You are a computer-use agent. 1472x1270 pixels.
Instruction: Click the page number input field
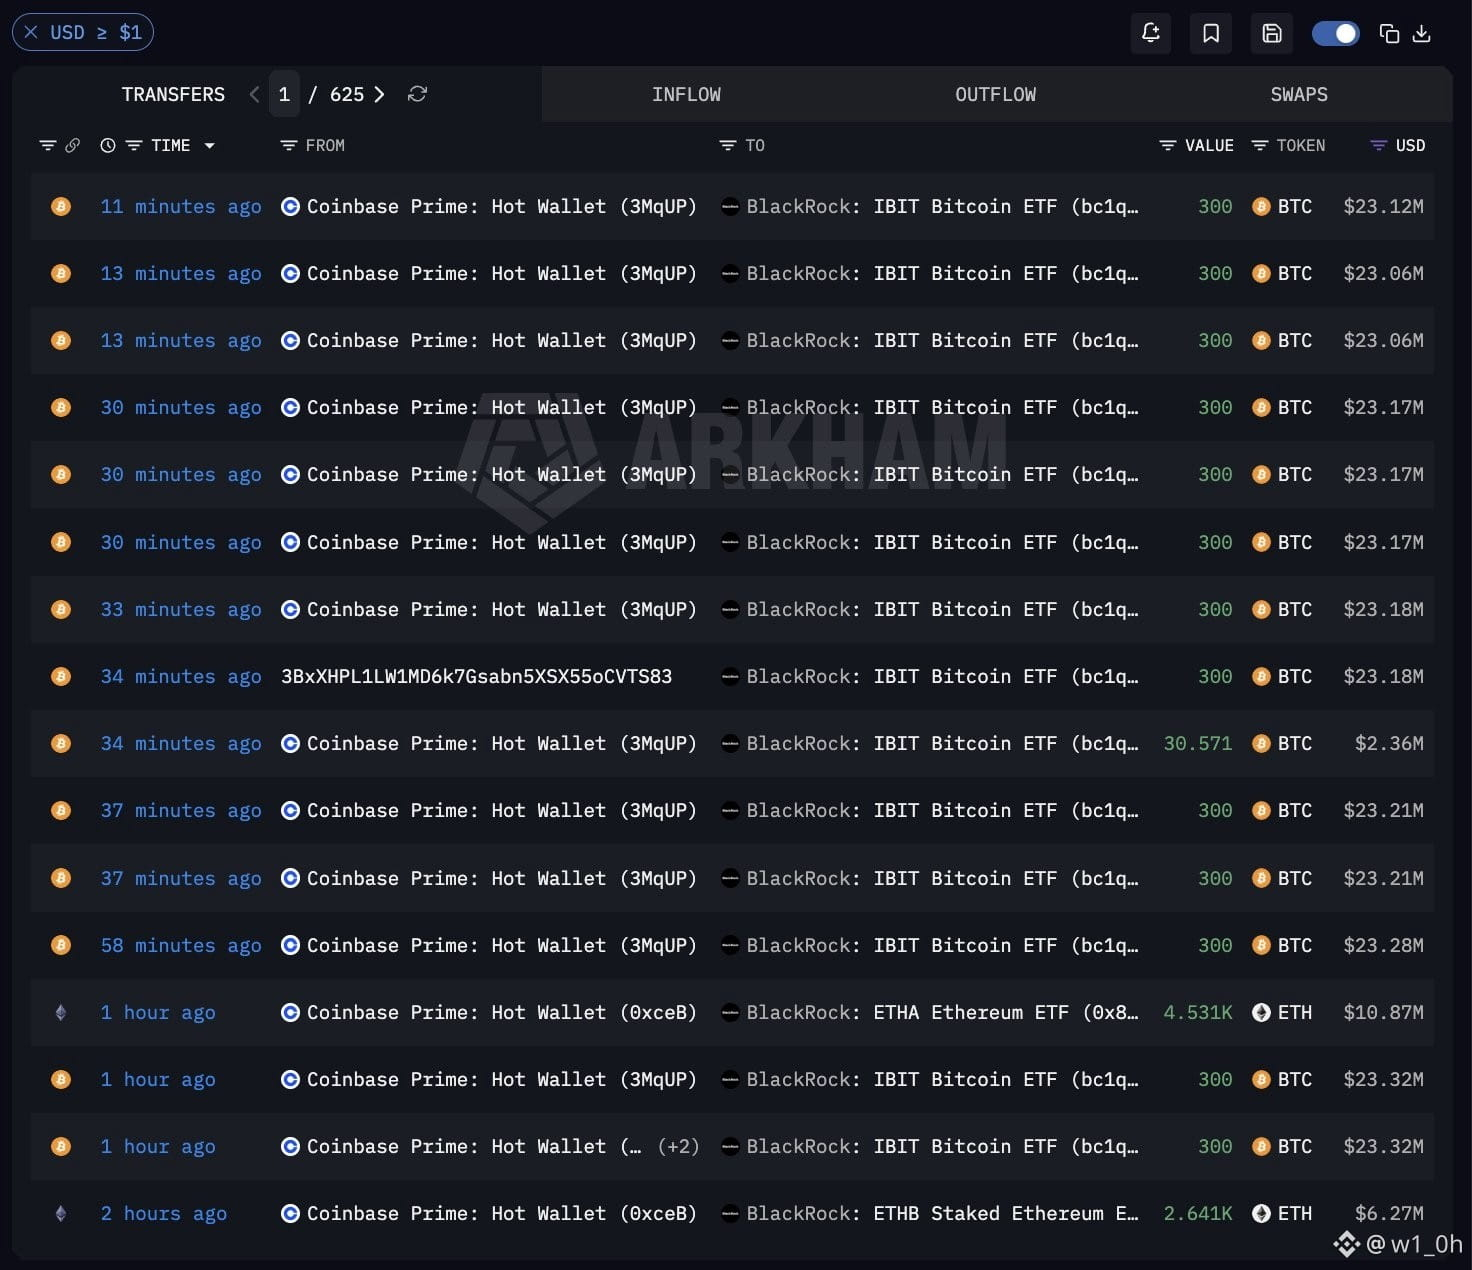(284, 94)
